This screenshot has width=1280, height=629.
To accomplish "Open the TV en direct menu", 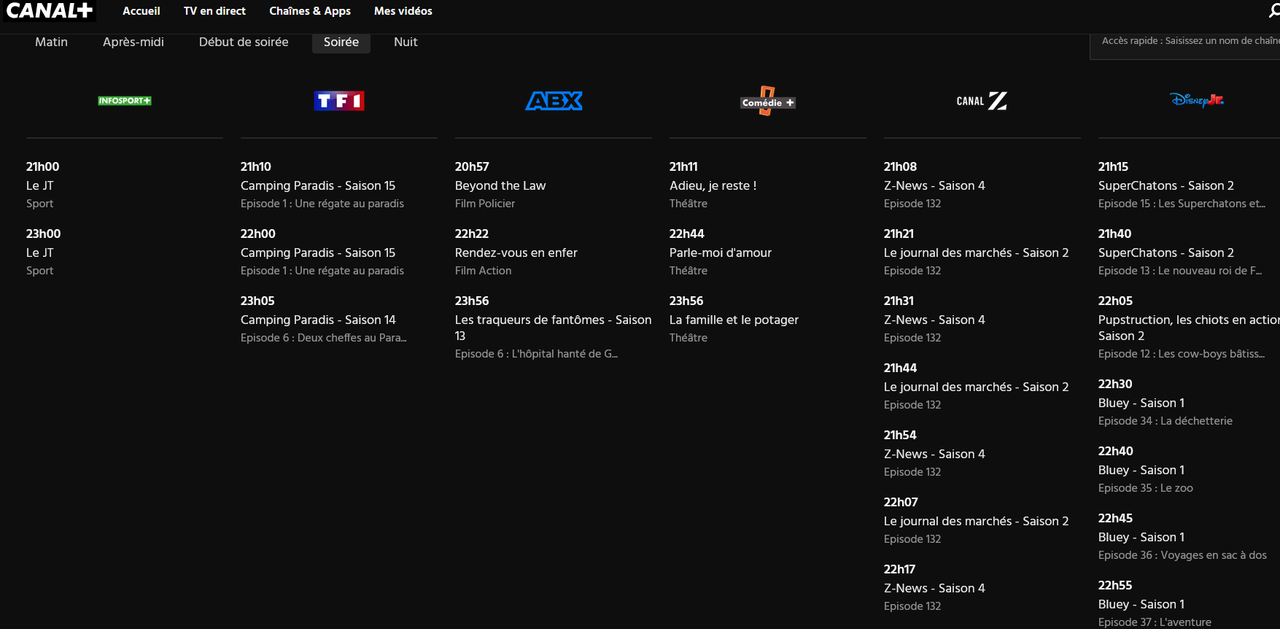I will click(214, 11).
